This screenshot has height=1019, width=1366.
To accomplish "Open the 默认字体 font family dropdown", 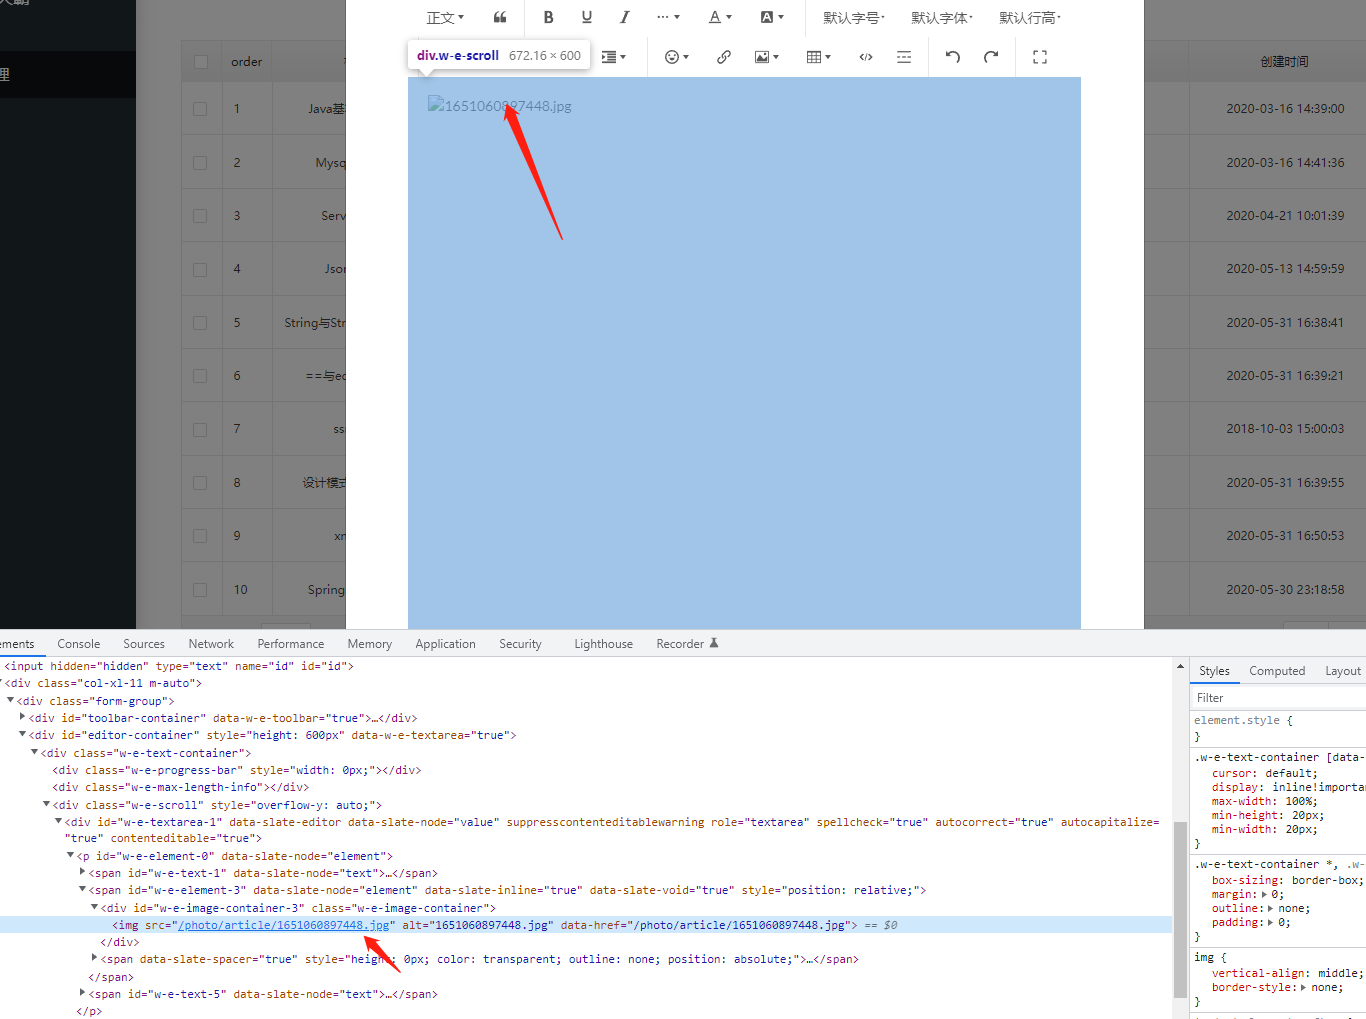I will (x=939, y=17).
